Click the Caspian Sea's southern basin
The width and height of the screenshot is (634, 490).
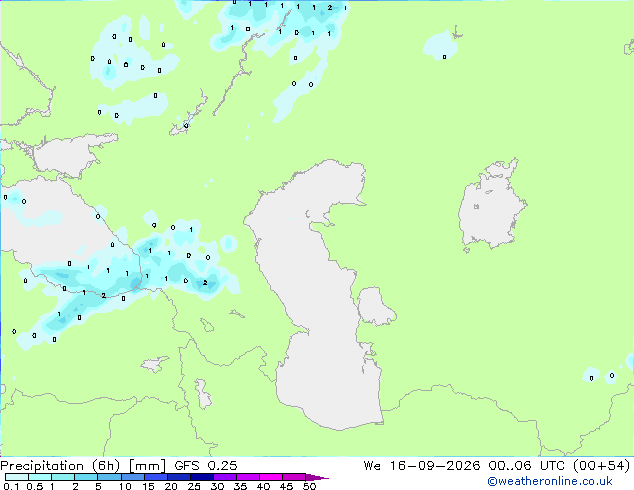point(328,384)
